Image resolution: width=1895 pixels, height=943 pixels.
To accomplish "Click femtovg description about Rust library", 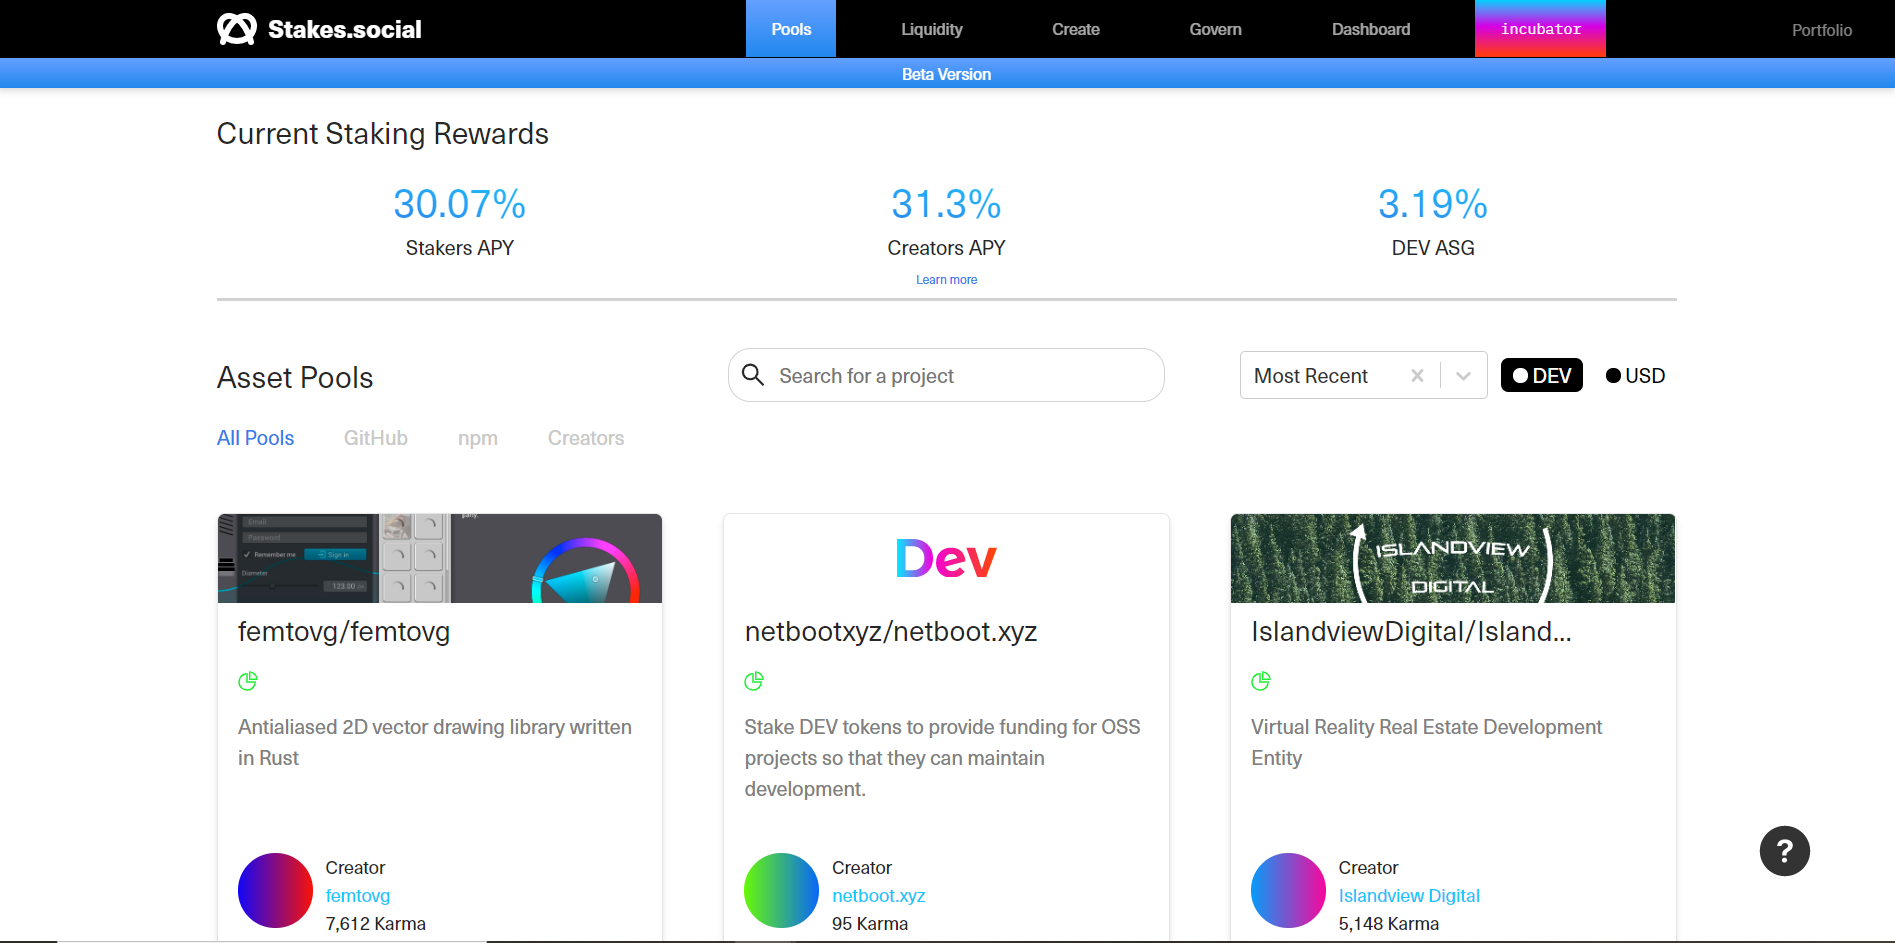I will (x=435, y=742).
